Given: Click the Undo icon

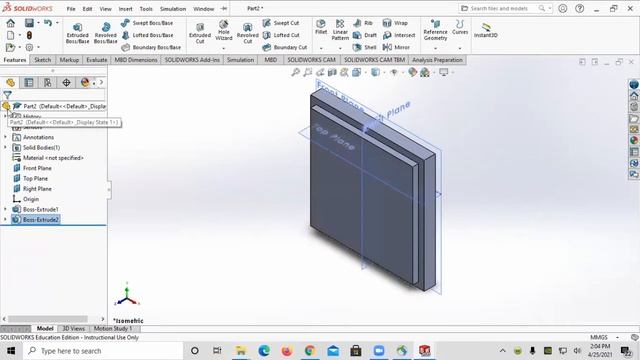Looking at the screenshot, I should (x=48, y=23).
